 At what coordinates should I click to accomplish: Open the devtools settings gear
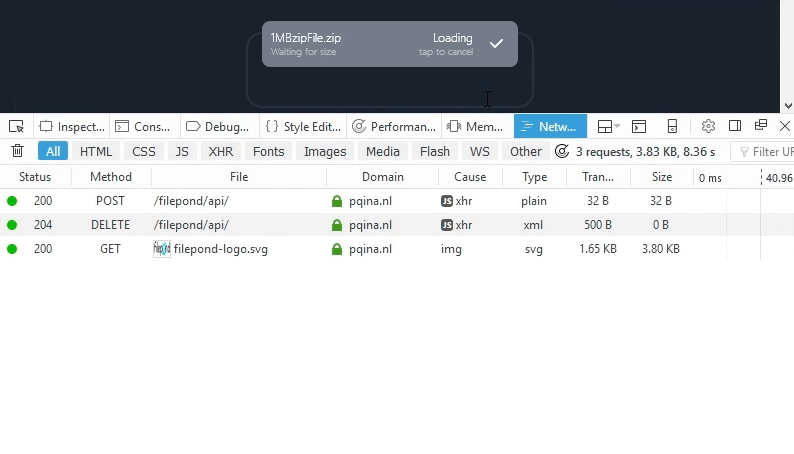(708, 126)
